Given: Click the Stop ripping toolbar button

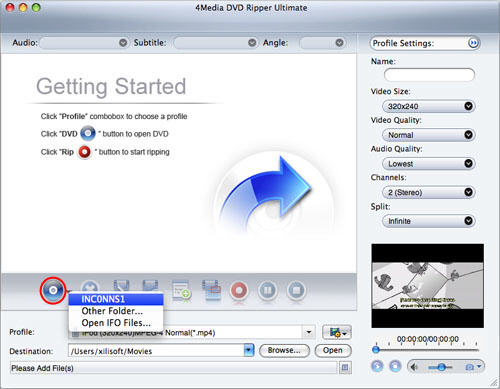Looking at the screenshot, I should (x=296, y=290).
